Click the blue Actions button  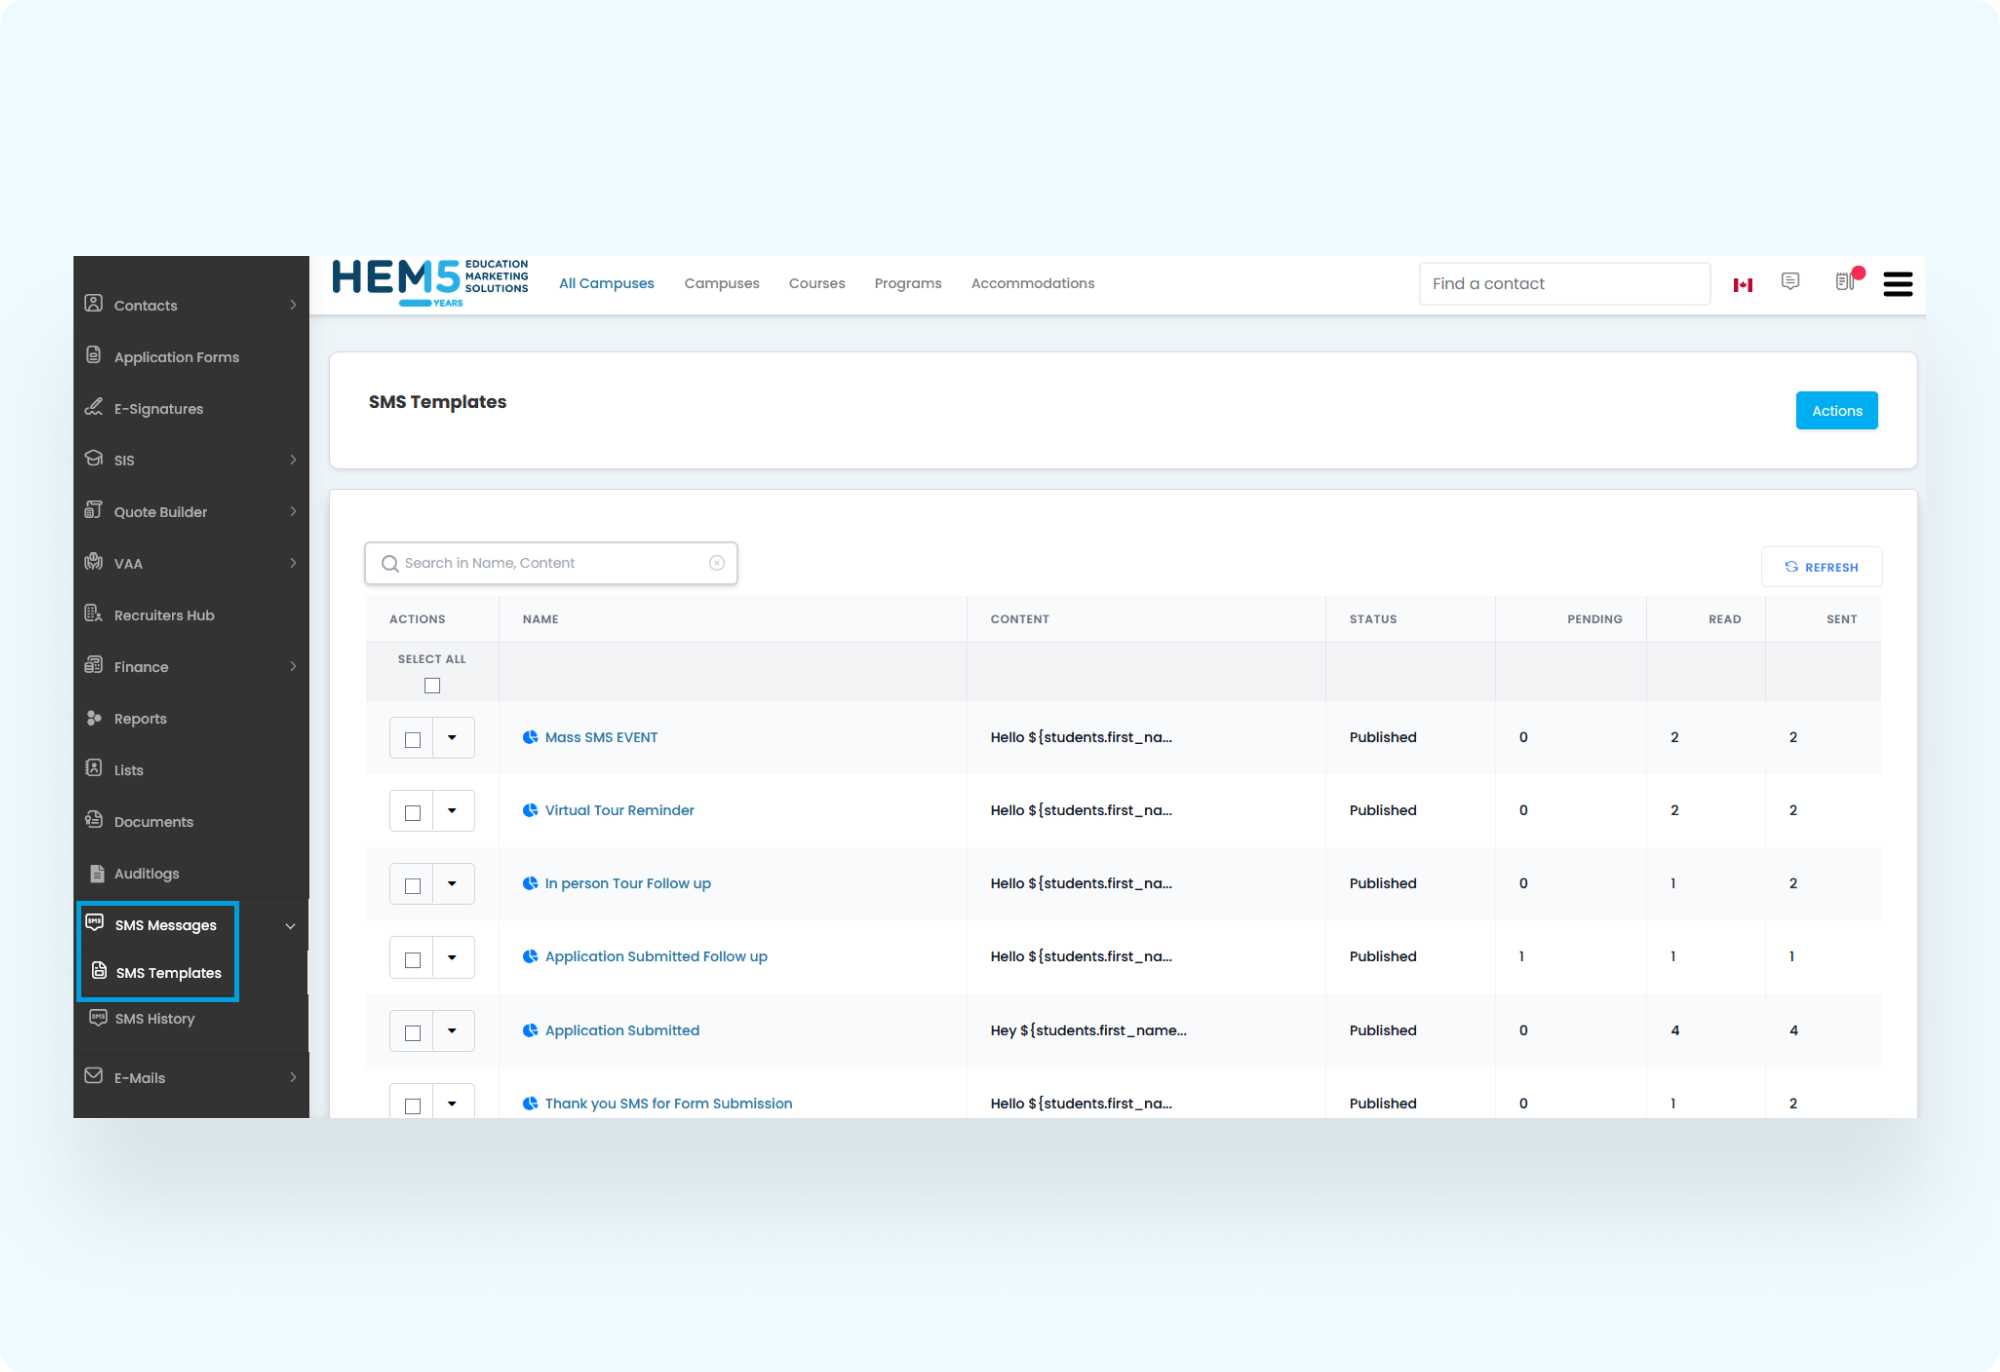1836,411
